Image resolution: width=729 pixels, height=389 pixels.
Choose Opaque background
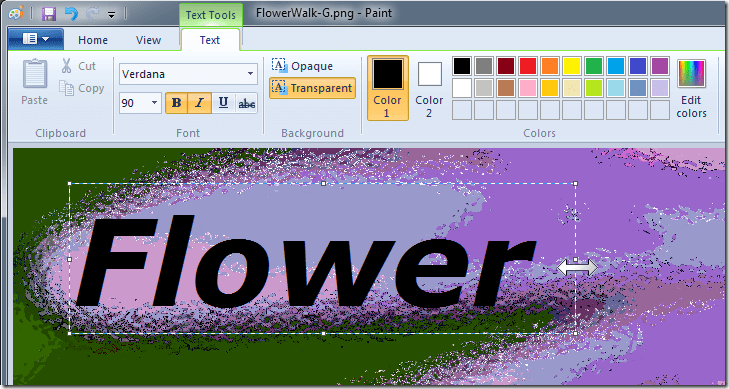click(x=303, y=66)
